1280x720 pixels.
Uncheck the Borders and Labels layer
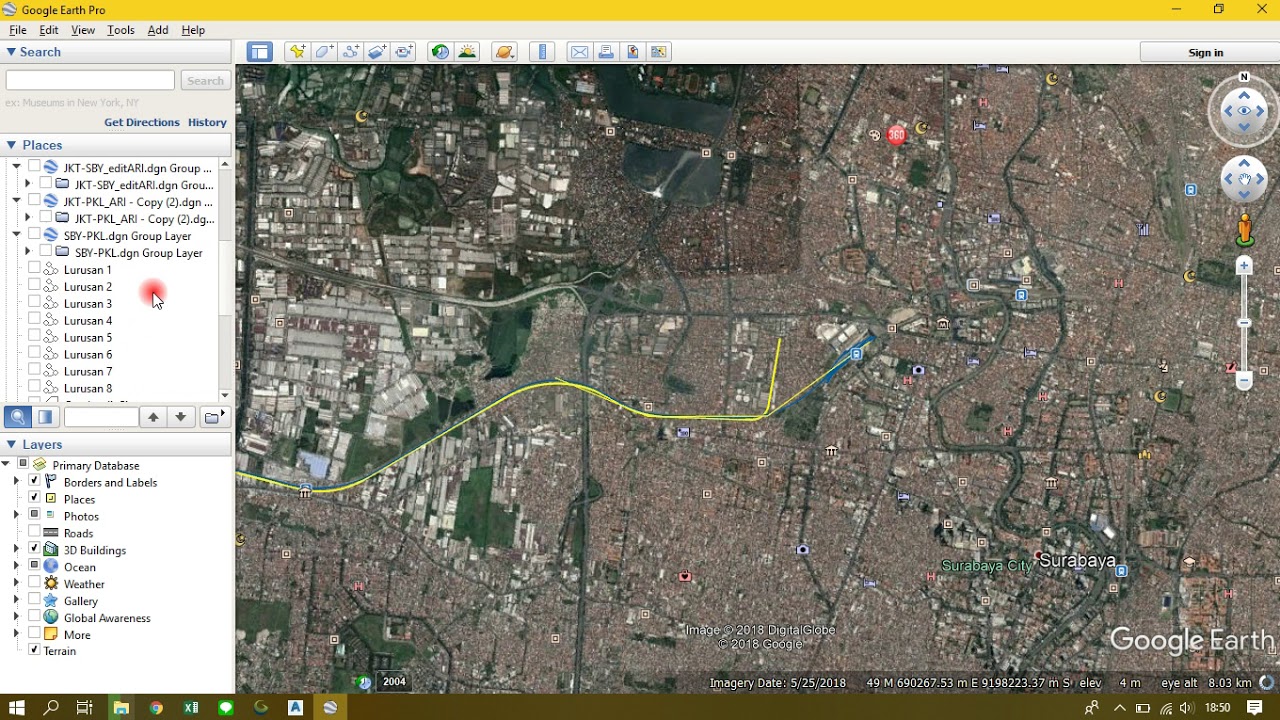pos(34,482)
